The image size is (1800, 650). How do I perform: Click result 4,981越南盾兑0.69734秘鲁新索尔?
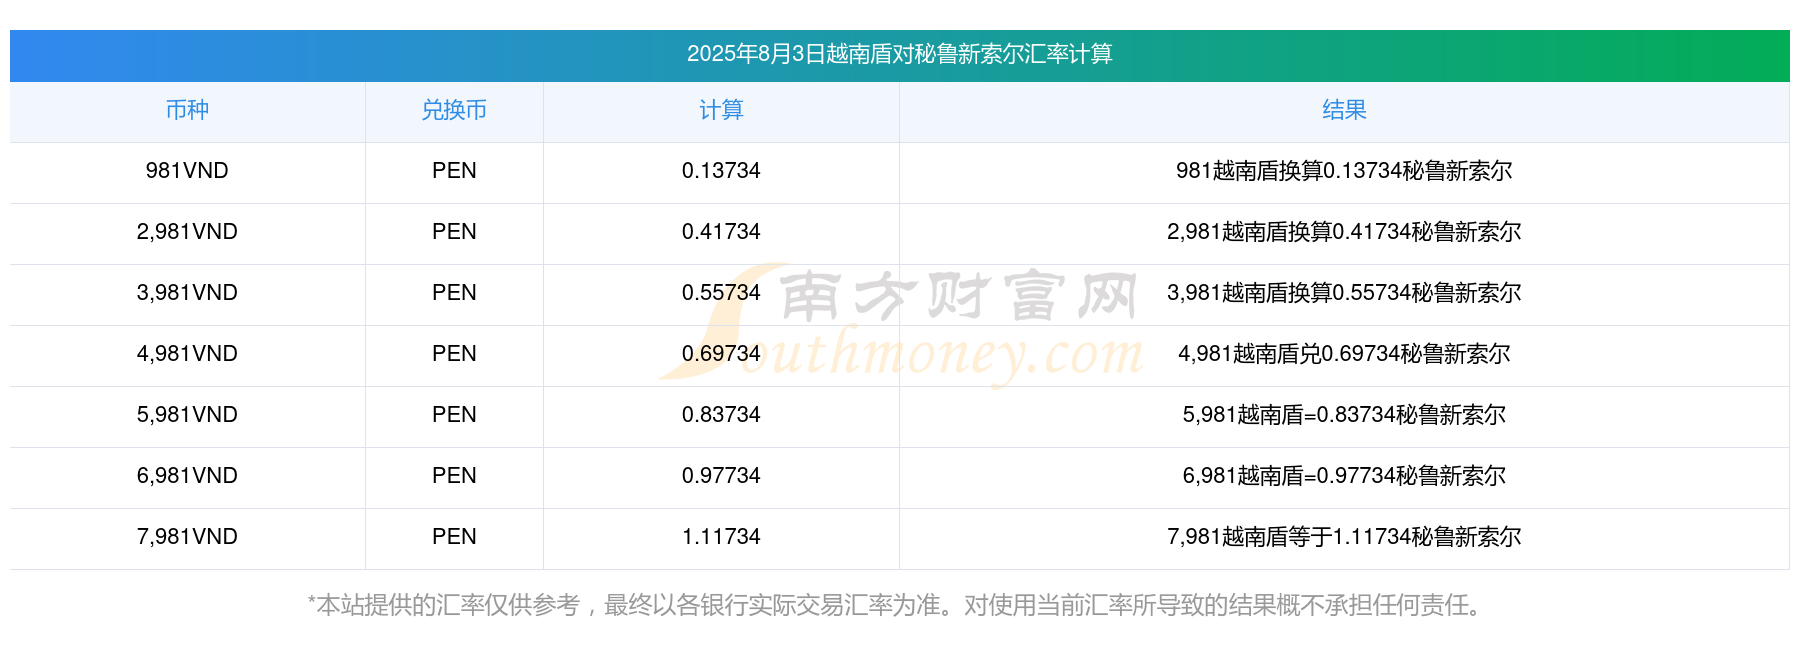pyautogui.click(x=1344, y=354)
